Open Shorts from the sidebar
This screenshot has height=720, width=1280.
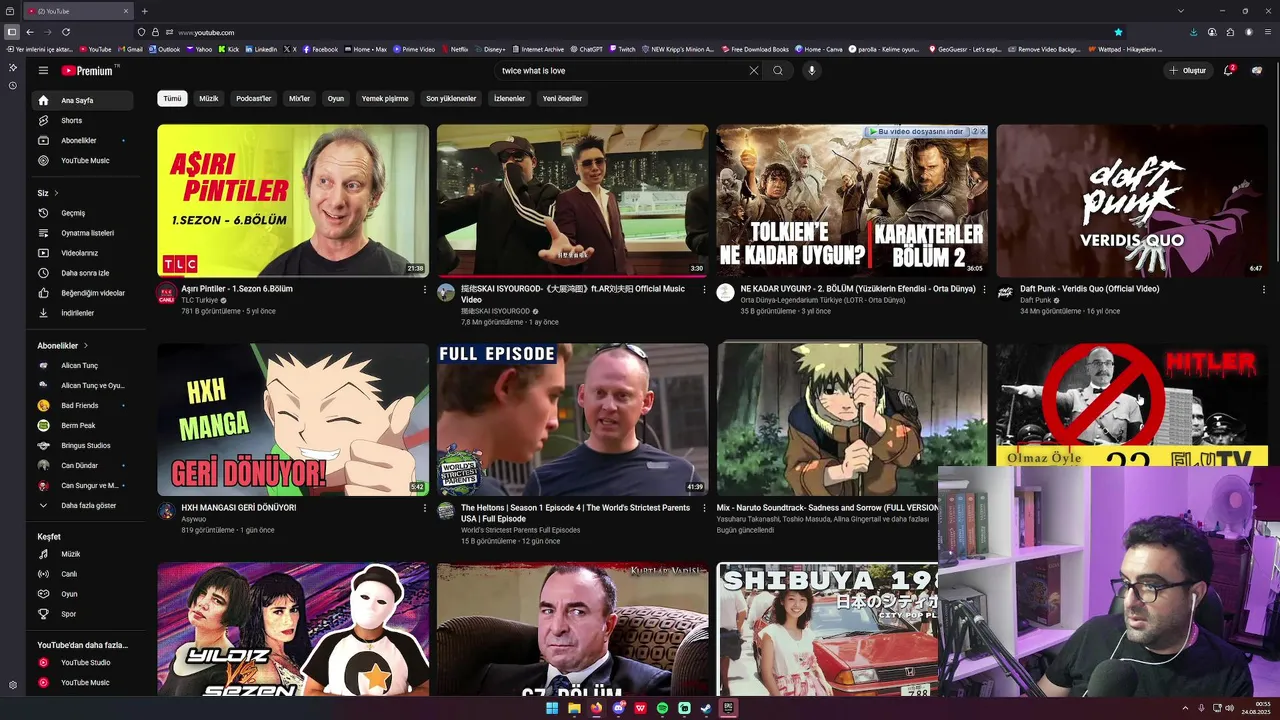(x=80, y=120)
